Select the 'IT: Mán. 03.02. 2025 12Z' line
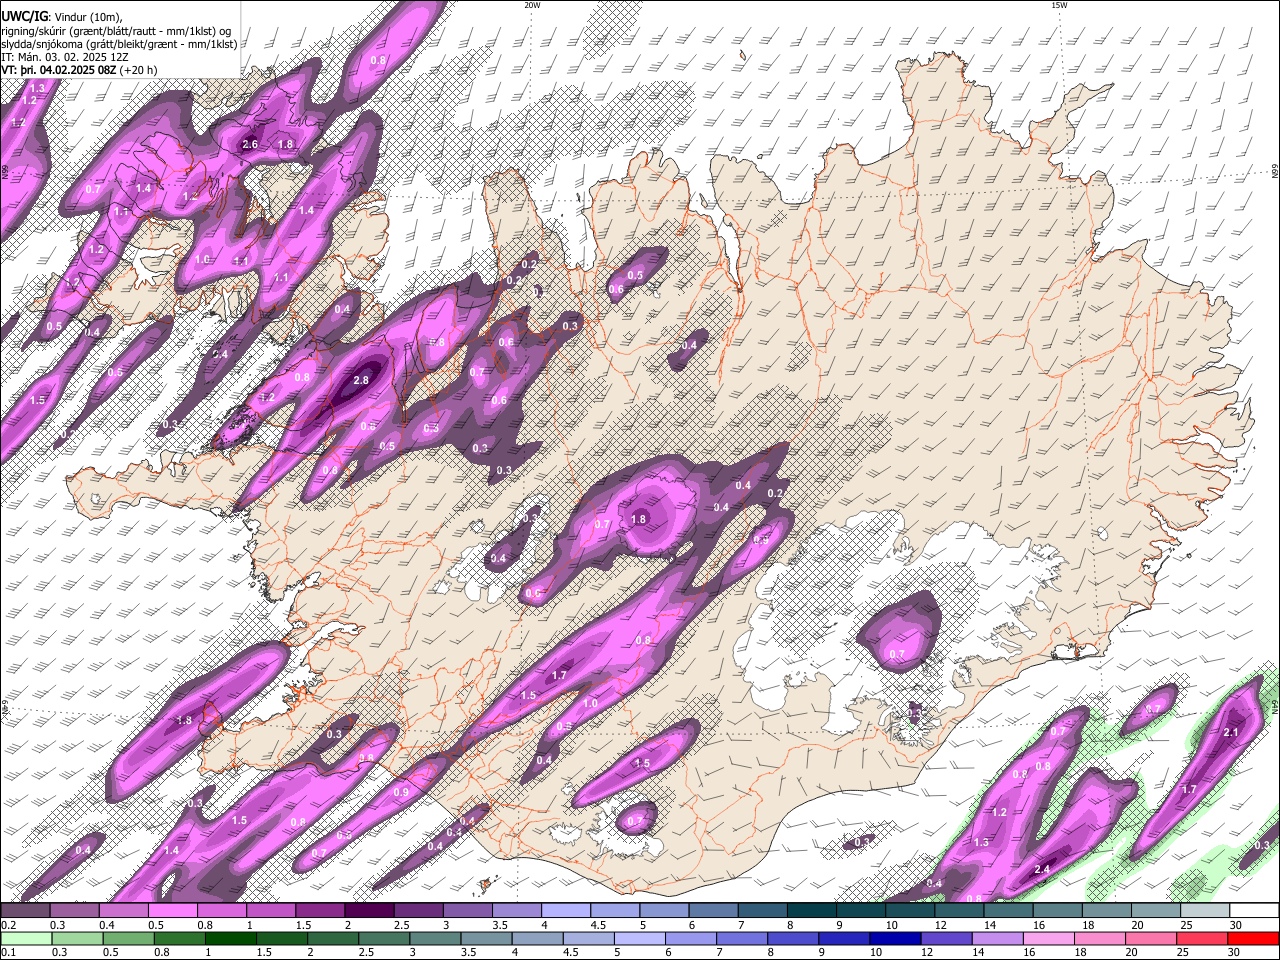1280x960 pixels. 67,57
